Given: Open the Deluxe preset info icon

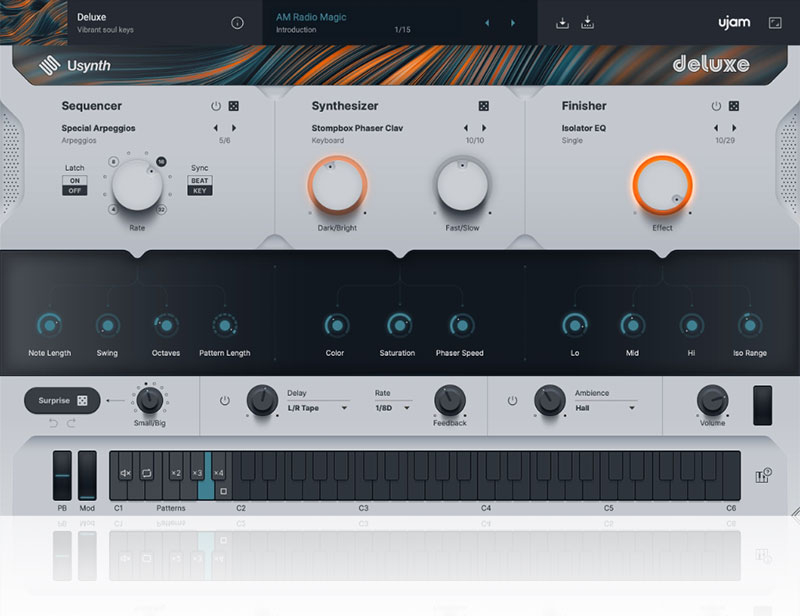Looking at the screenshot, I should [x=237, y=23].
